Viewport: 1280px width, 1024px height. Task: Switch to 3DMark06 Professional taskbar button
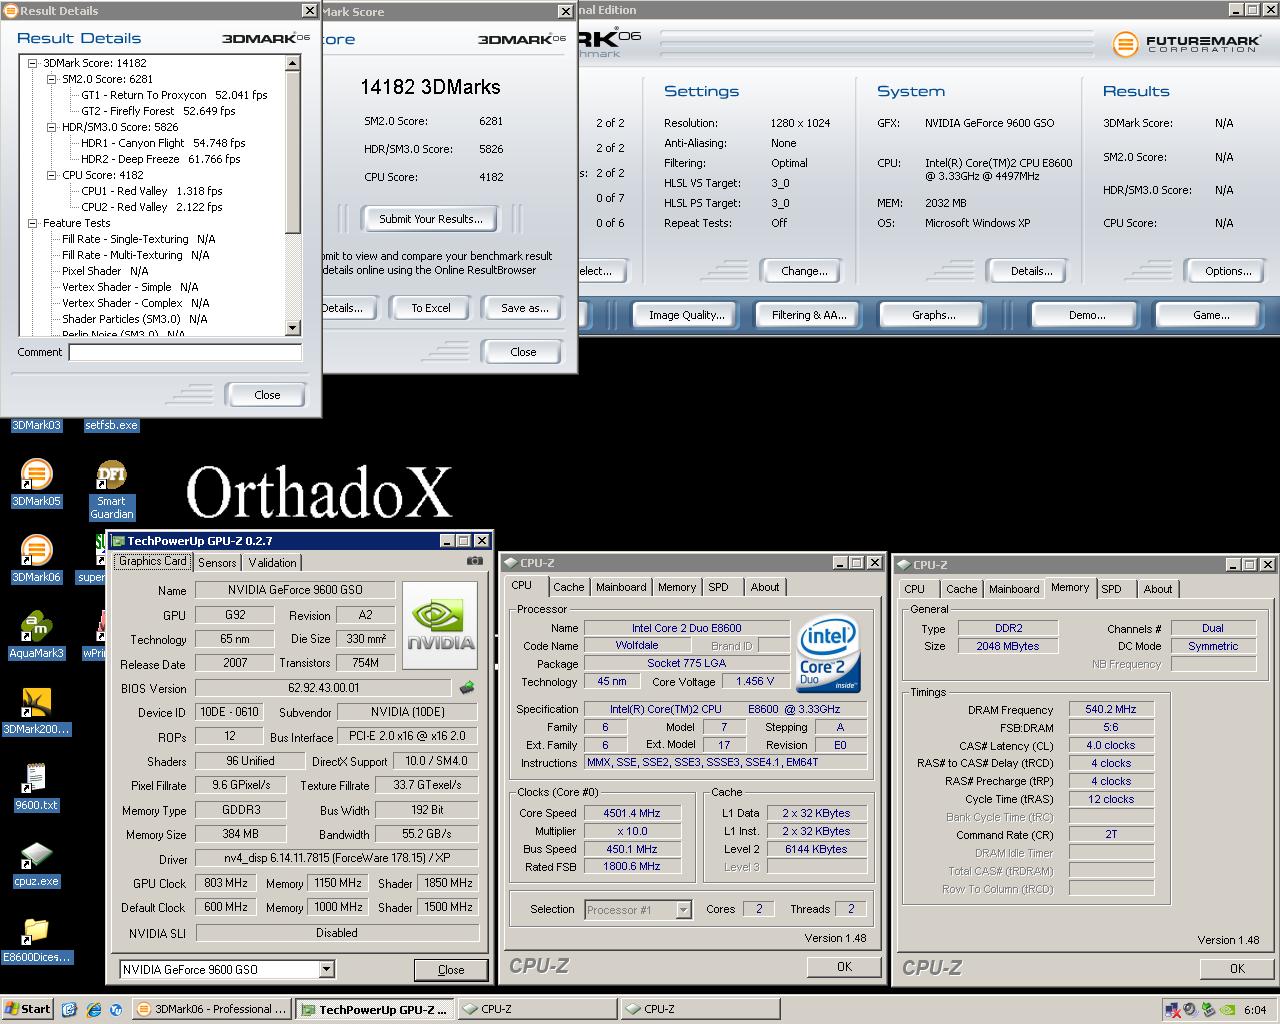pyautogui.click(x=212, y=1009)
